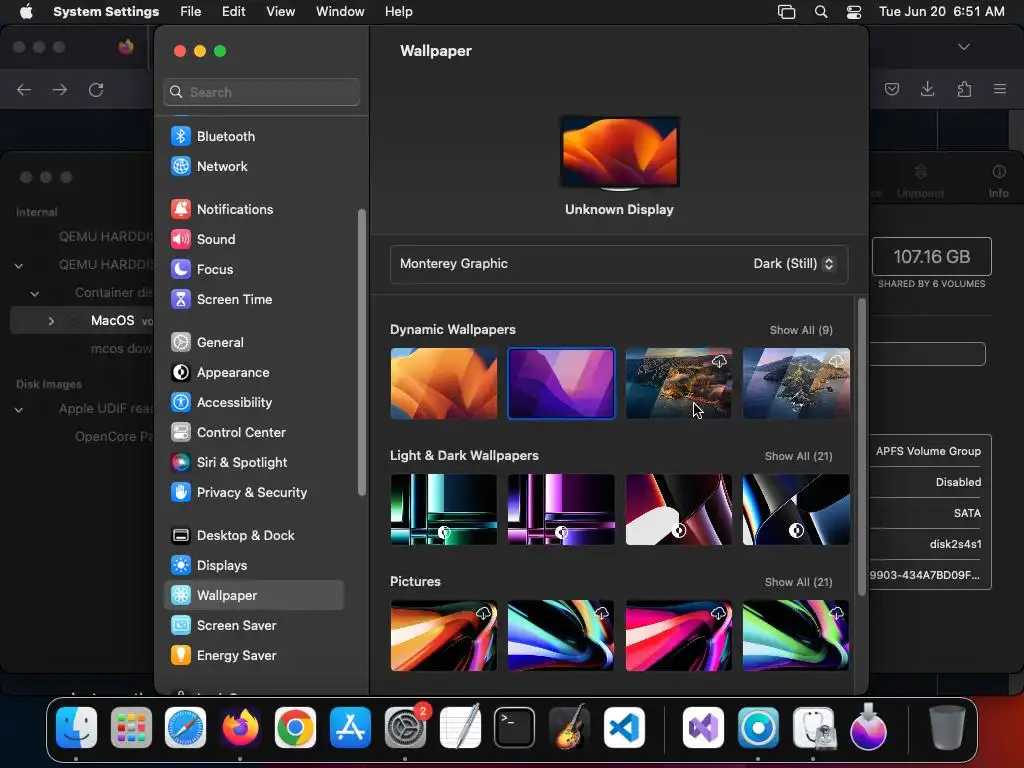Image resolution: width=1024 pixels, height=768 pixels.
Task: Select the orange Ventura dynamic wallpaper
Action: coord(443,383)
